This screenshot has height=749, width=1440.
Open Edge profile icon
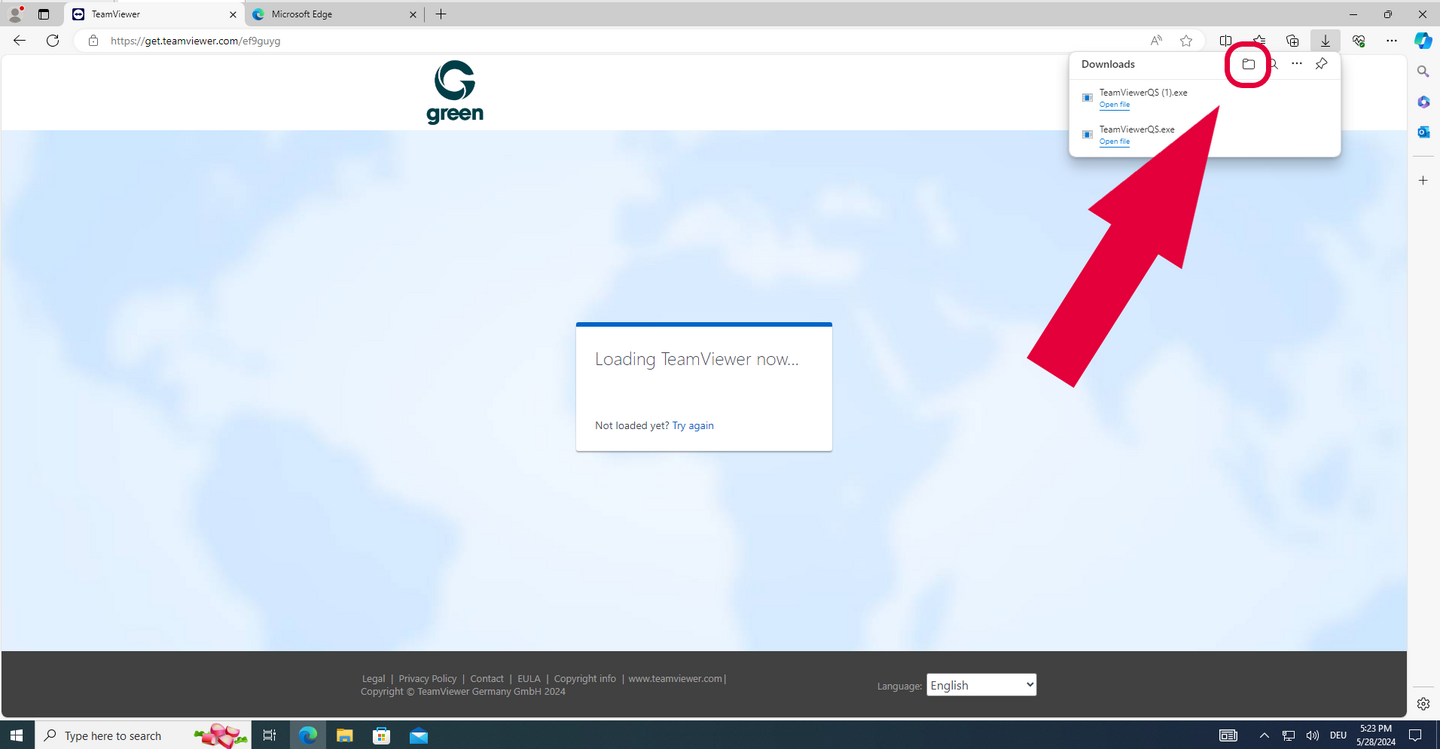15,14
